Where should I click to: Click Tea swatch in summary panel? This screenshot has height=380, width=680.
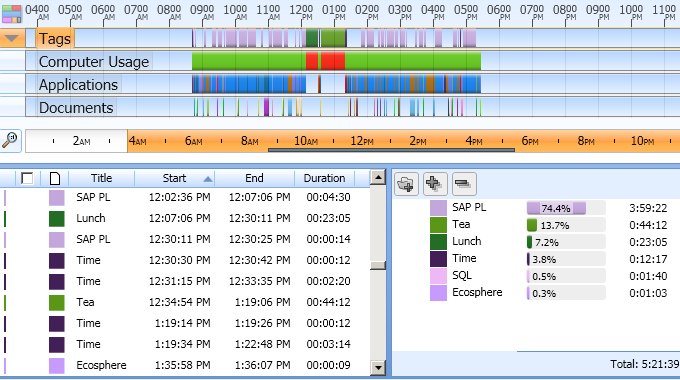438,225
